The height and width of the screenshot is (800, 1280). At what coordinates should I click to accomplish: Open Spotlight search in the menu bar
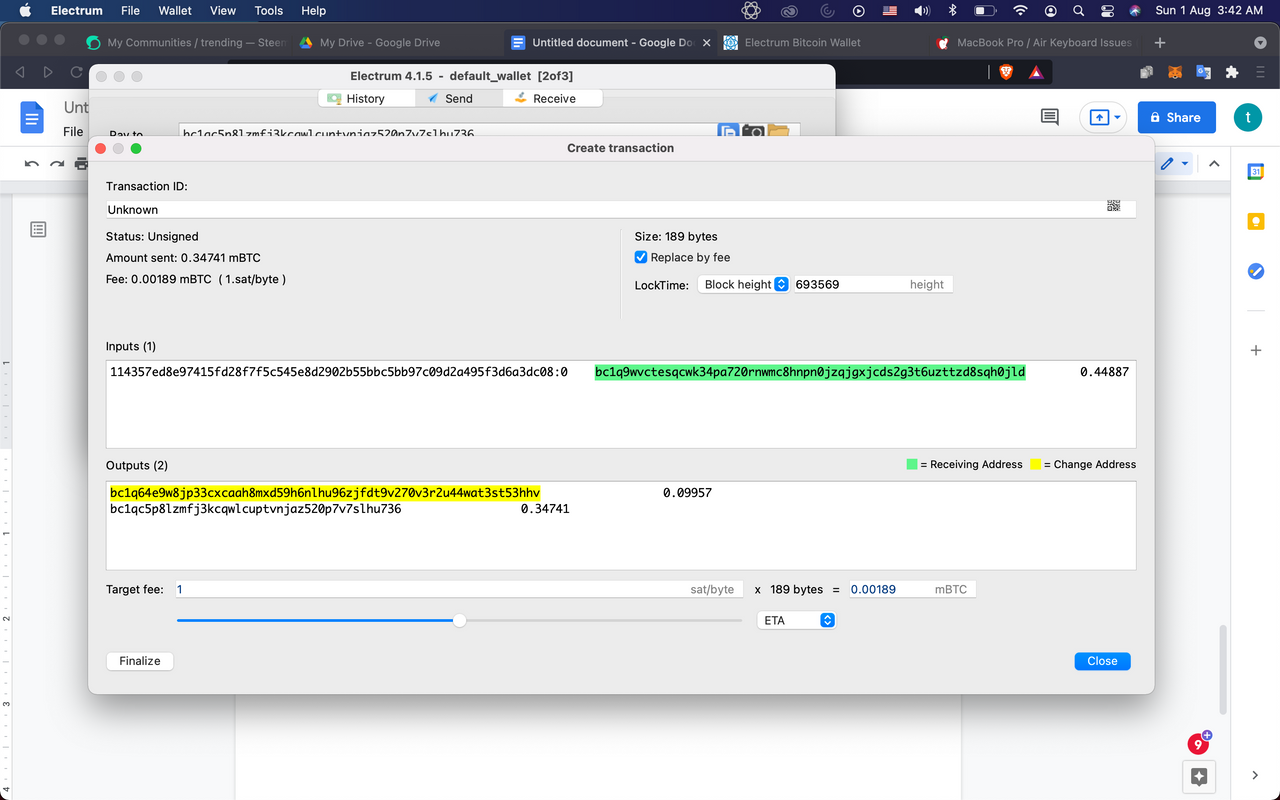click(x=1078, y=10)
